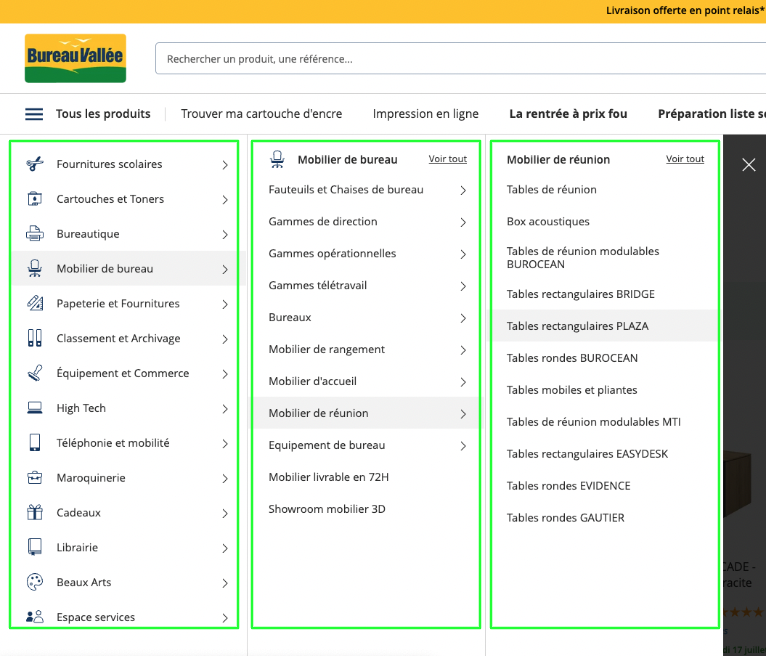Click Voir tout for Mobilier de réunion

[x=685, y=159]
